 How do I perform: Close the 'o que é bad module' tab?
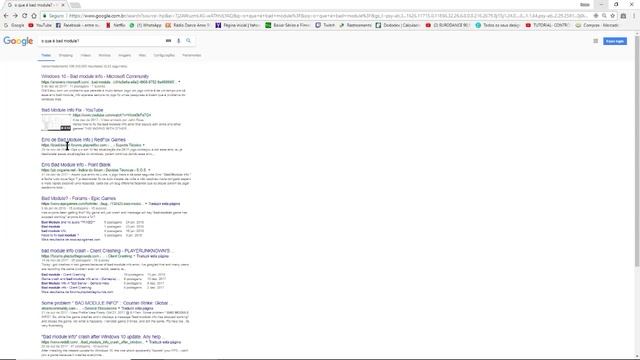(x=63, y=5)
